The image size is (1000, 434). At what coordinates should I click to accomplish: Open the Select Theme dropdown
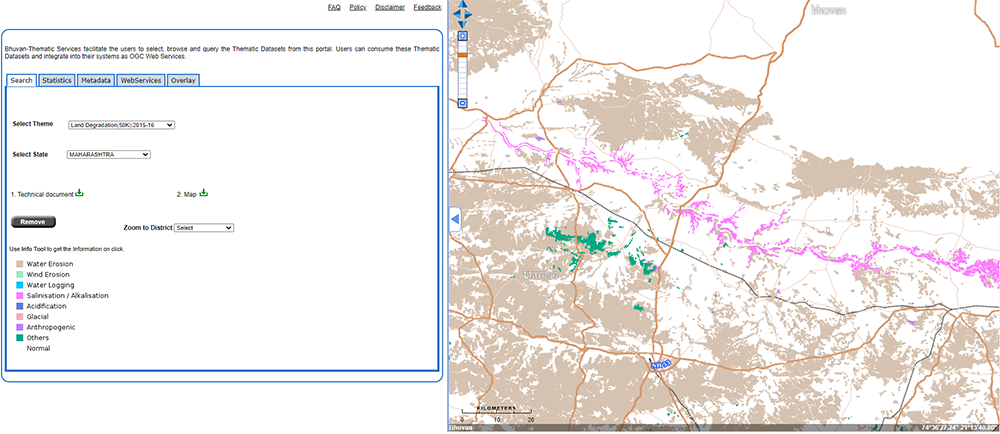click(x=121, y=125)
